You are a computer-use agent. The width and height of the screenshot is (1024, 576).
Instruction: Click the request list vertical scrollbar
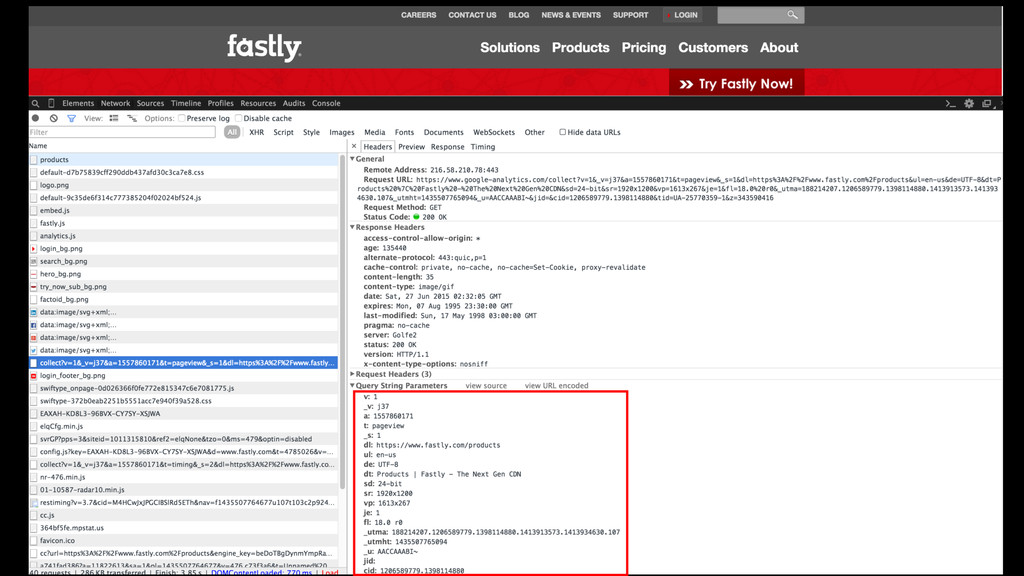(342, 323)
